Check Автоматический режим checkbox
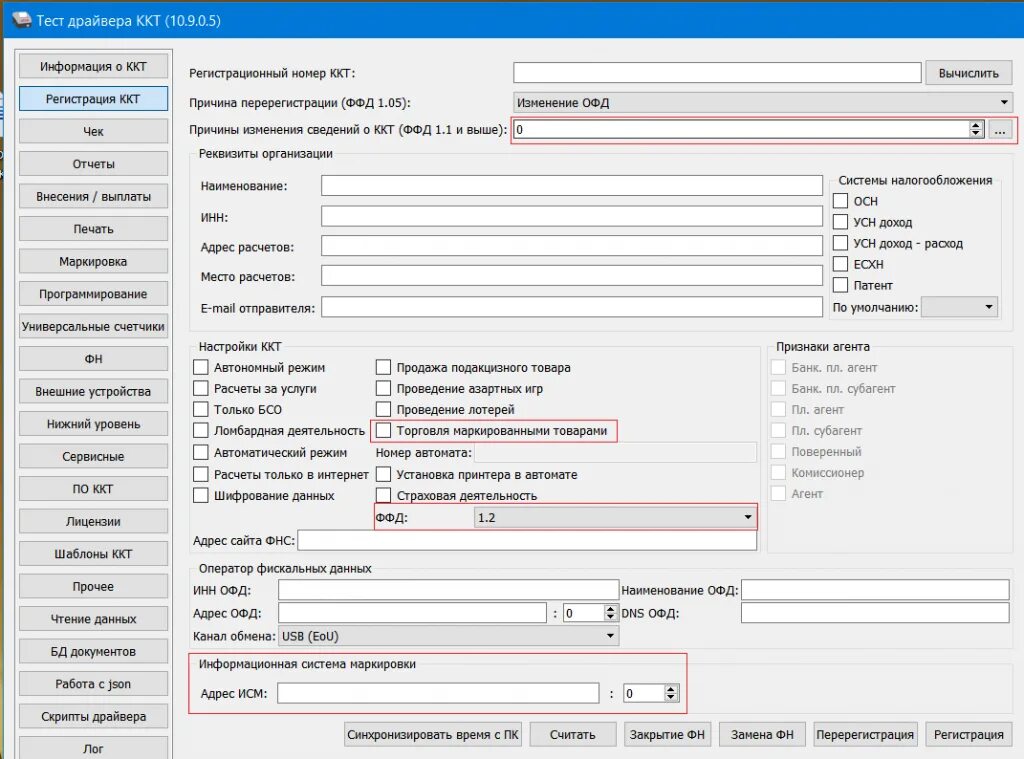 [201, 452]
